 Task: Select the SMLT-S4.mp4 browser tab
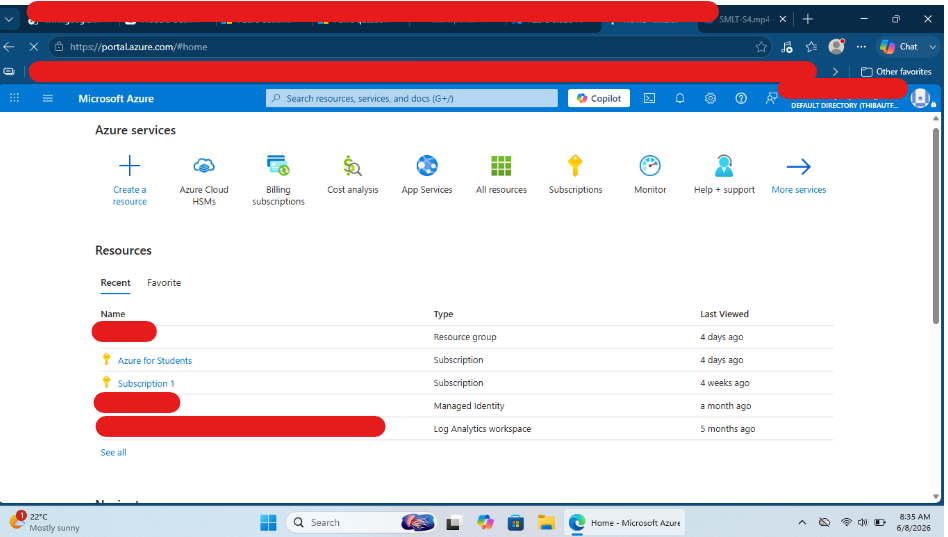click(744, 19)
